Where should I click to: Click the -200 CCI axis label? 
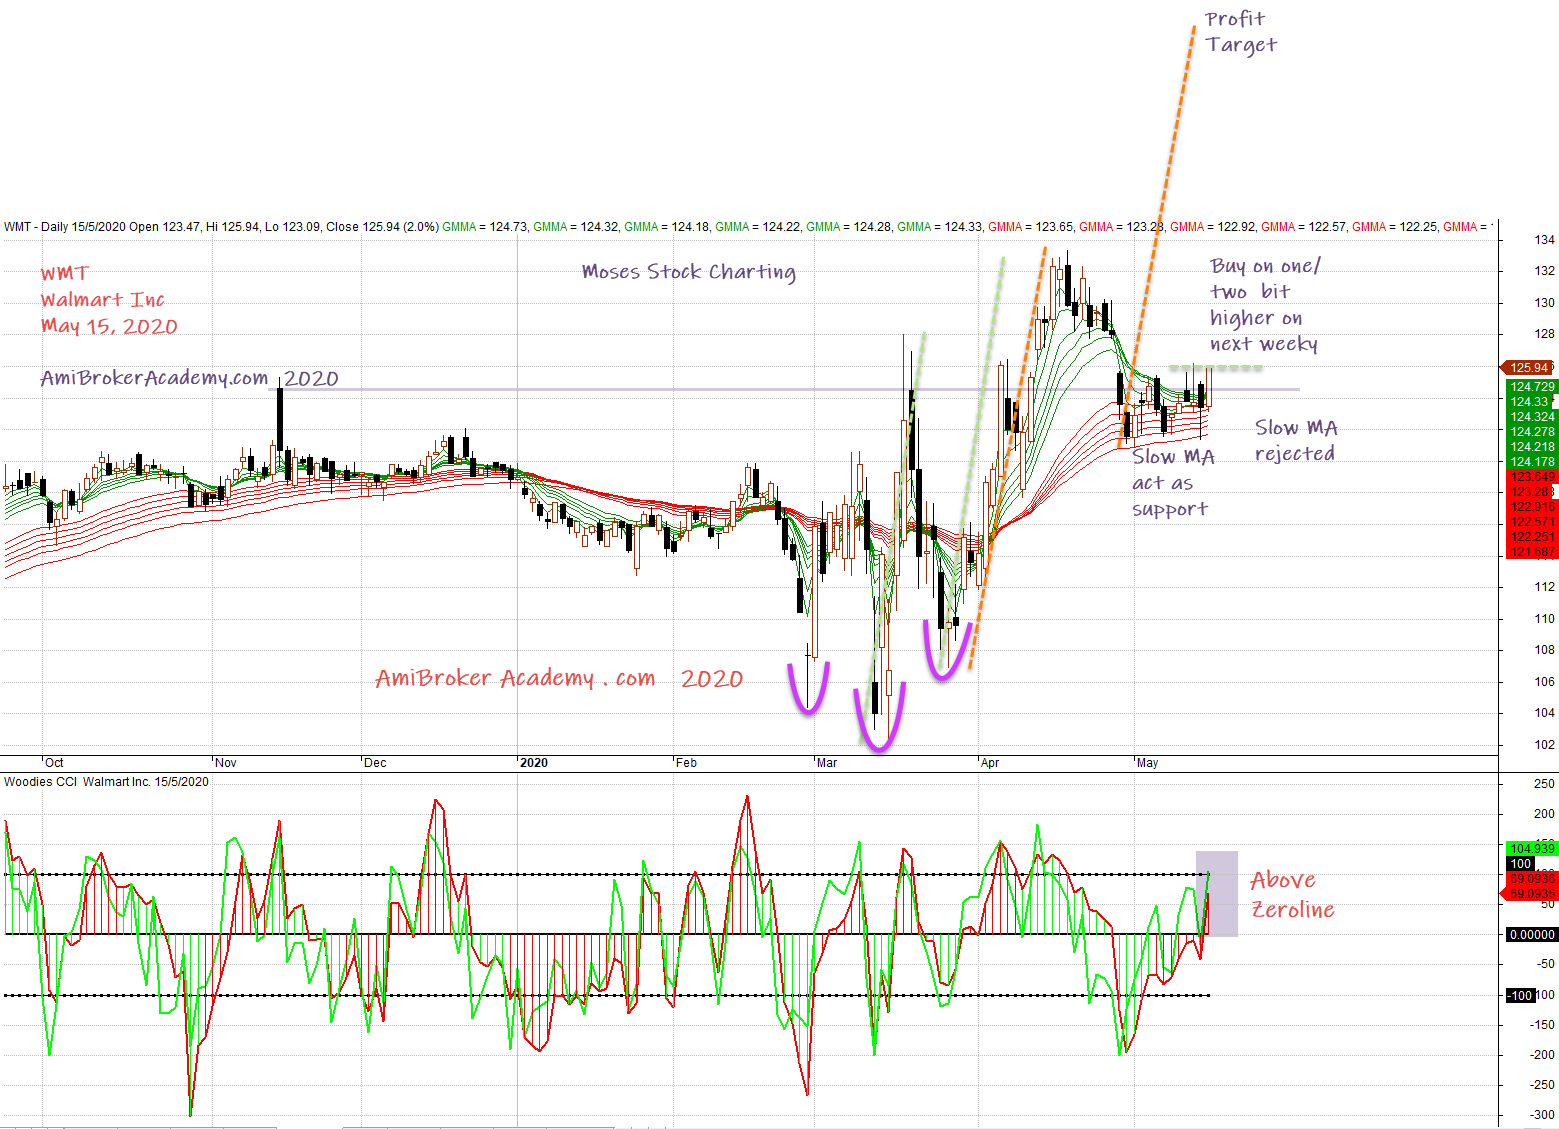coord(1543,1055)
